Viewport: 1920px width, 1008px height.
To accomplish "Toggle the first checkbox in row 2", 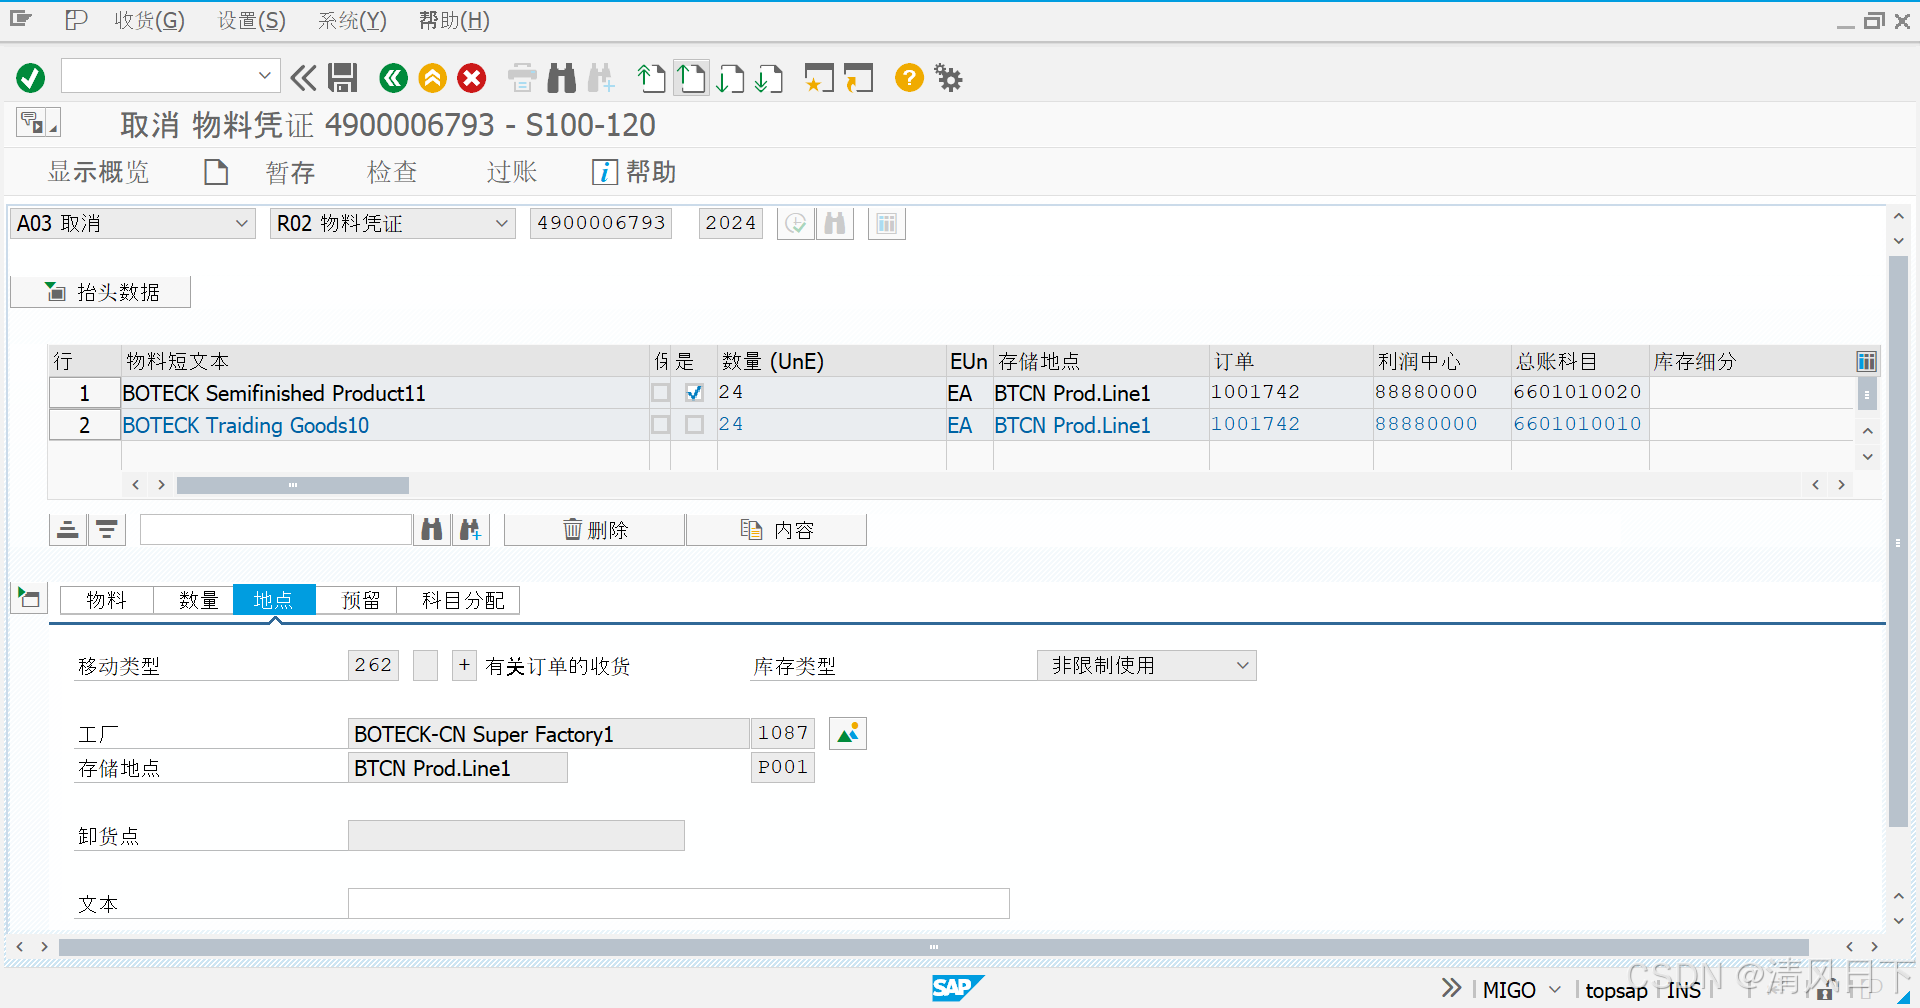I will (x=660, y=425).
